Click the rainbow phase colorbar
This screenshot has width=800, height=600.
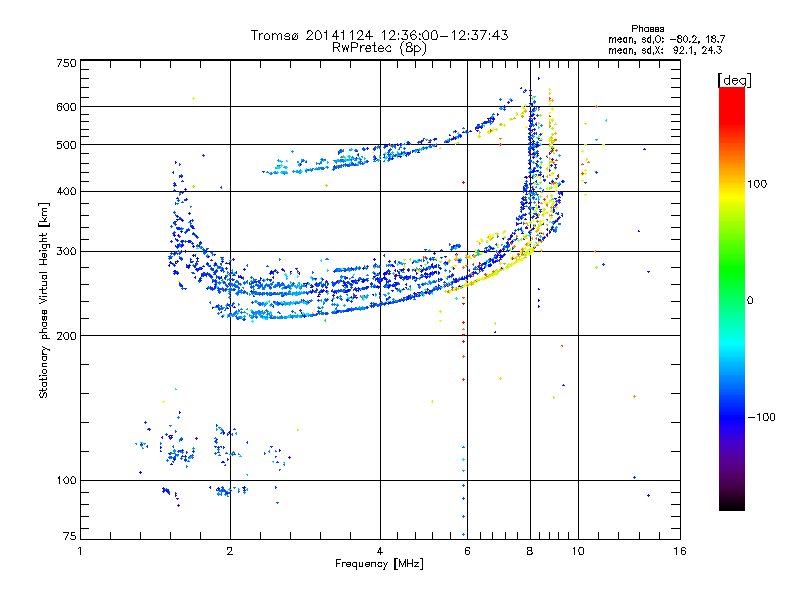point(732,299)
